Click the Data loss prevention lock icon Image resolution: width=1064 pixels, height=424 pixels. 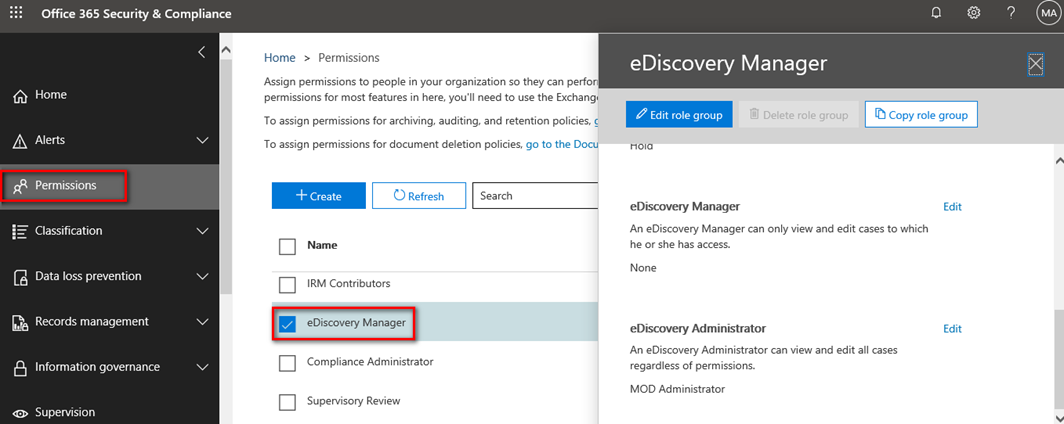point(20,277)
